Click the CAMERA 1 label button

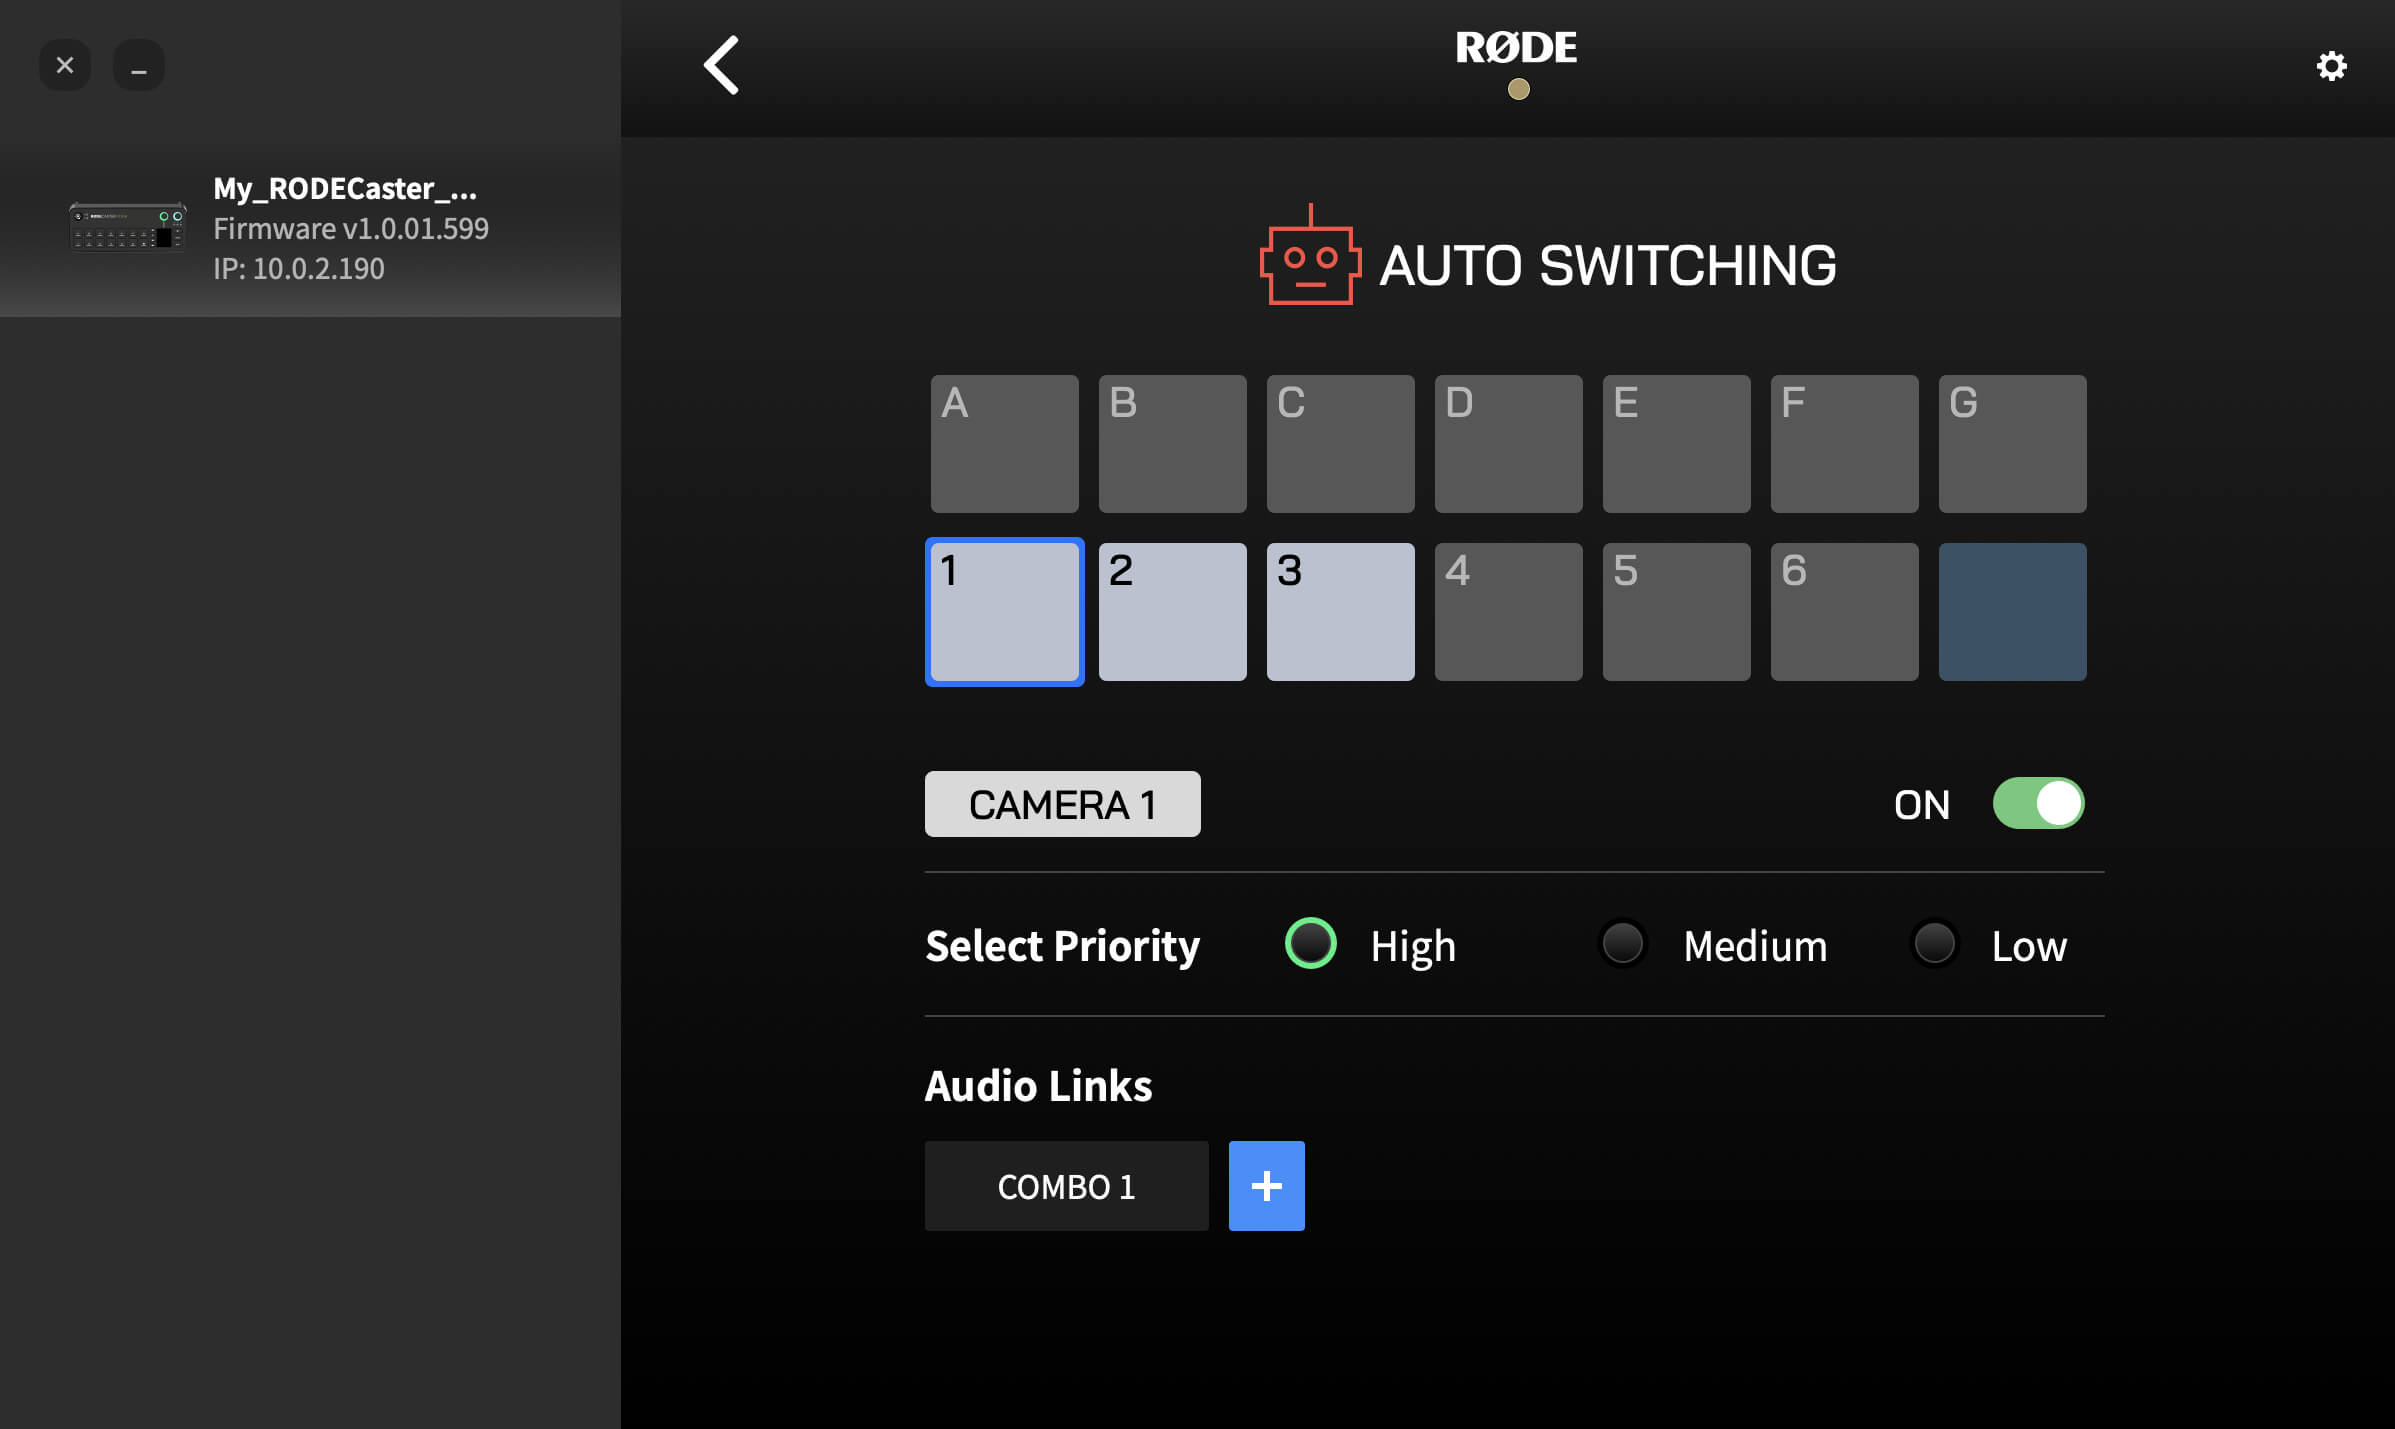tap(1063, 803)
